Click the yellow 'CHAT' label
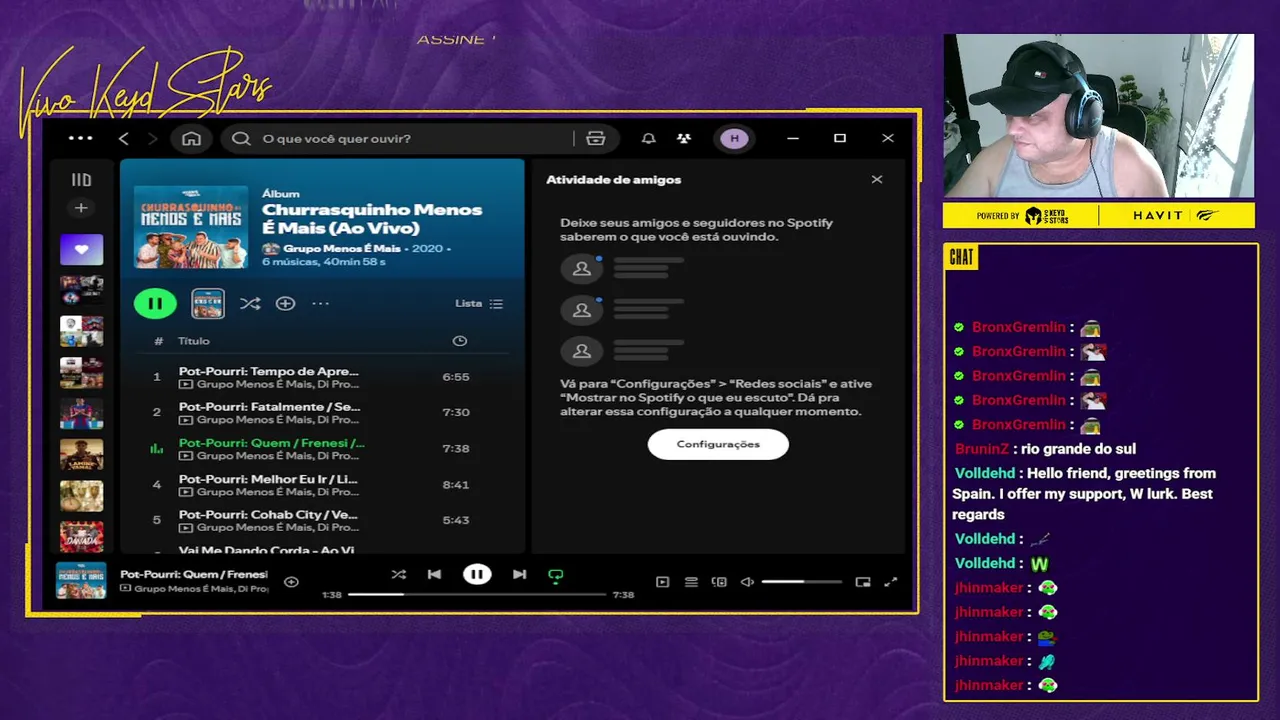The image size is (1280, 720). click(961, 257)
